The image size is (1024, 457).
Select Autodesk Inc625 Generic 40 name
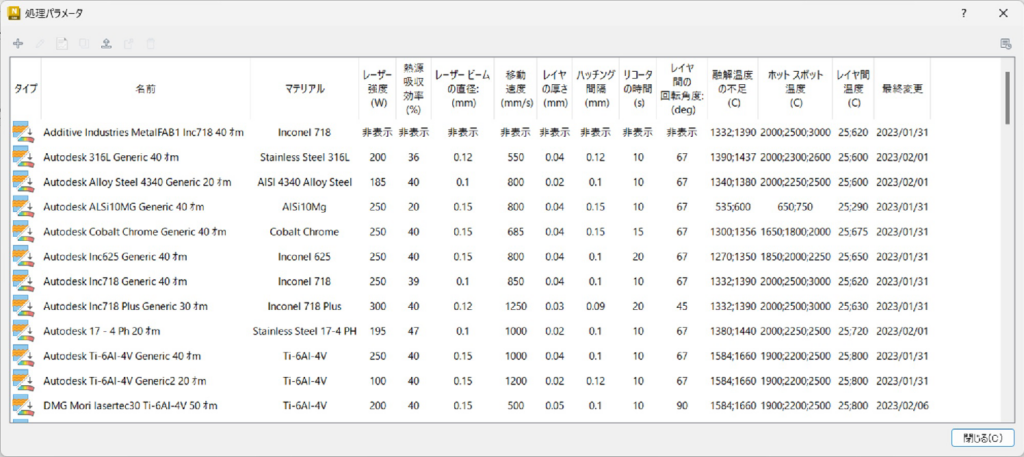click(x=115, y=257)
